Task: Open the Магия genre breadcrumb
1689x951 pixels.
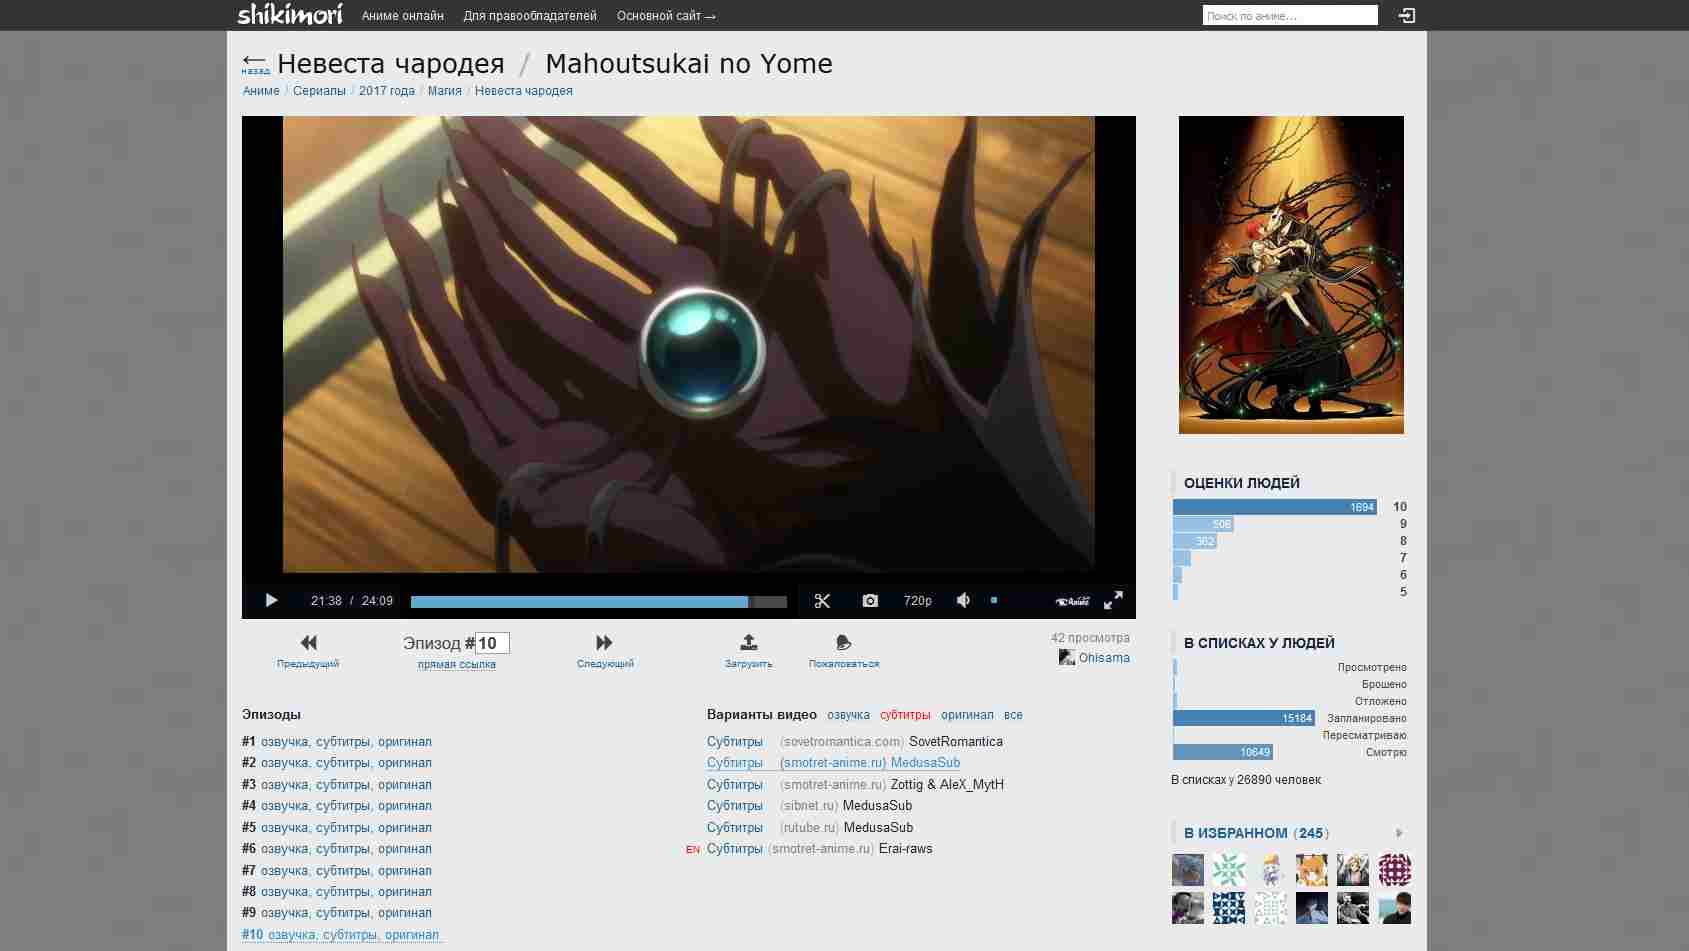Action: click(x=445, y=91)
